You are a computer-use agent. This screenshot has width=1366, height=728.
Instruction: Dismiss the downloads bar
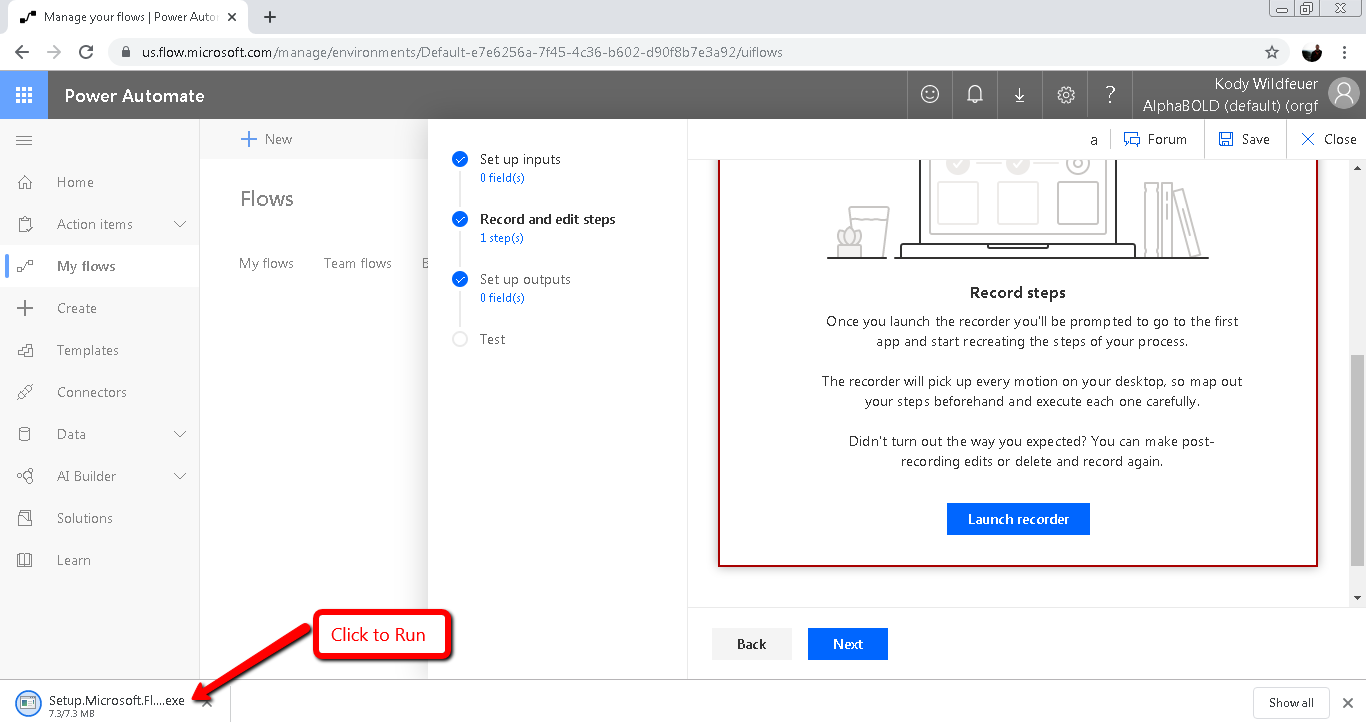pos(1347,702)
